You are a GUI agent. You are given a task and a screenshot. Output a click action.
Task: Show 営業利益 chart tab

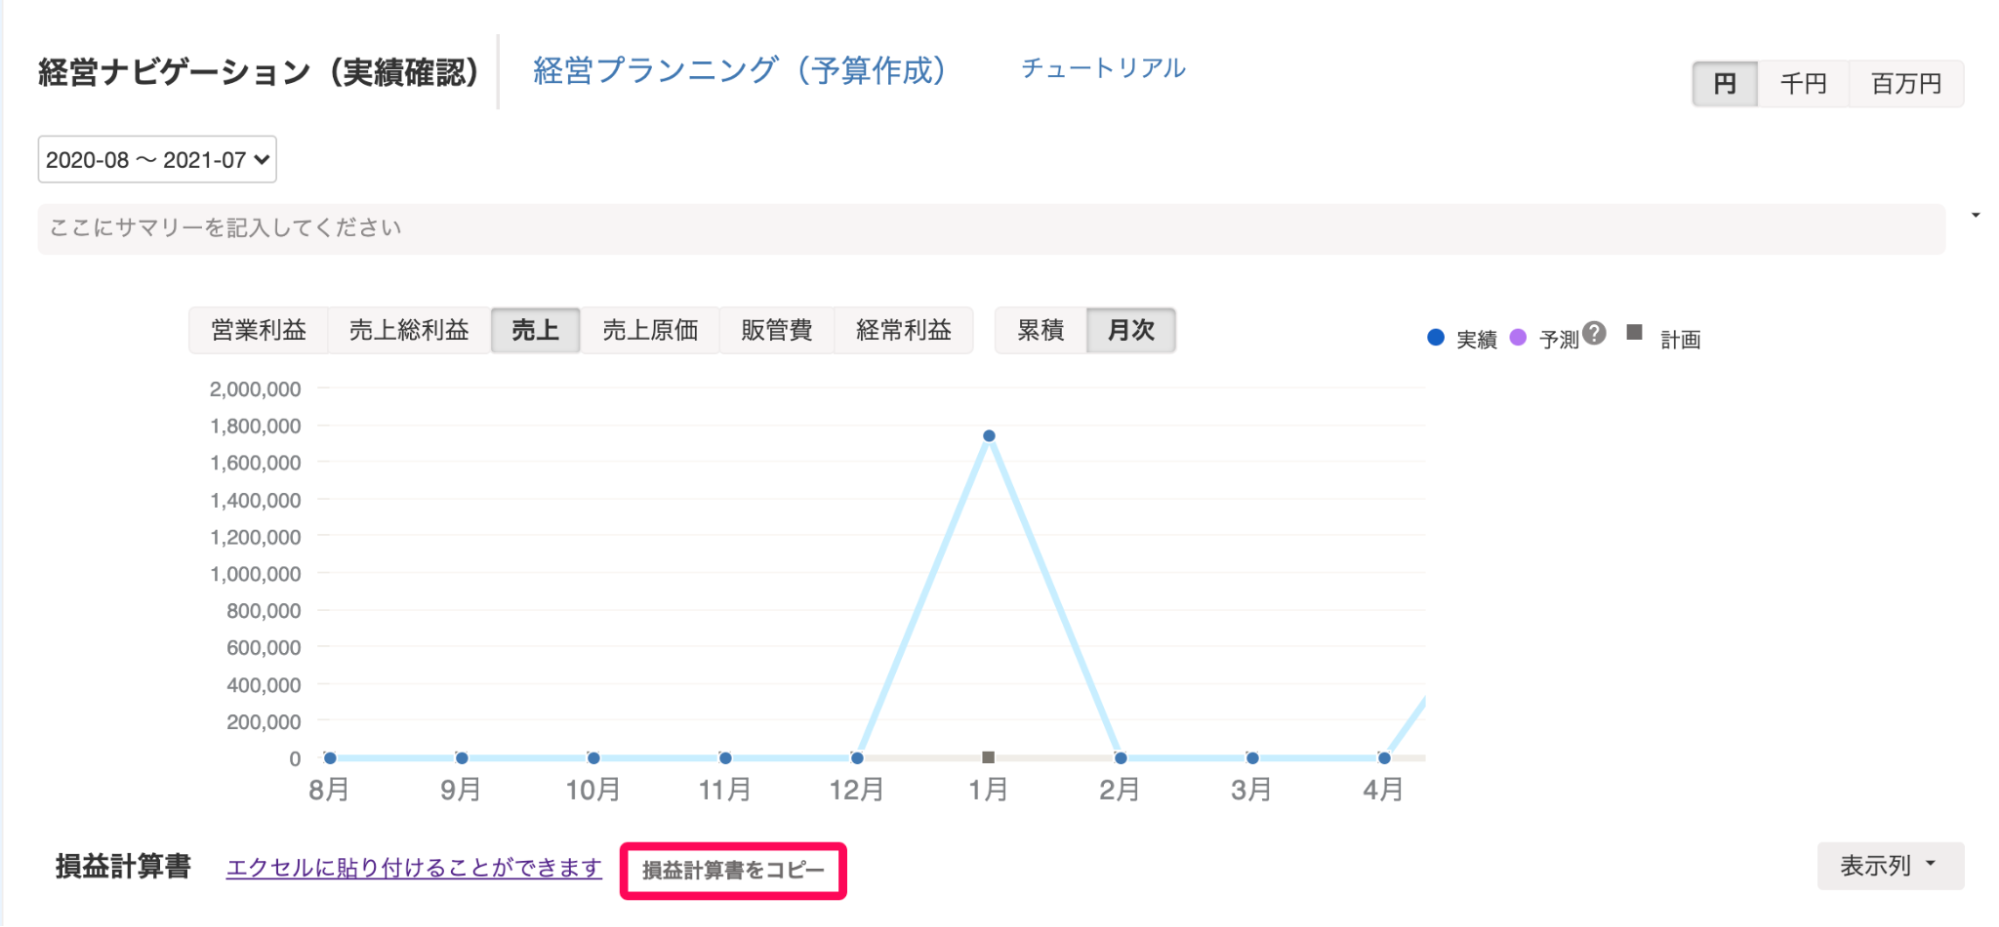[x=259, y=331]
